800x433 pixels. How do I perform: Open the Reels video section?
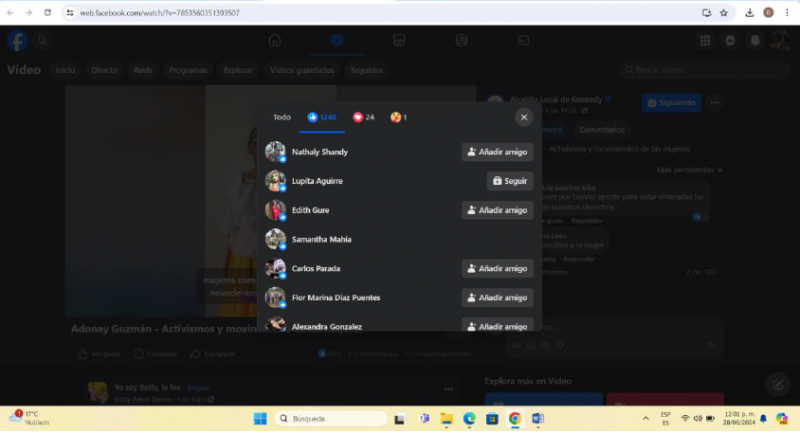143,70
